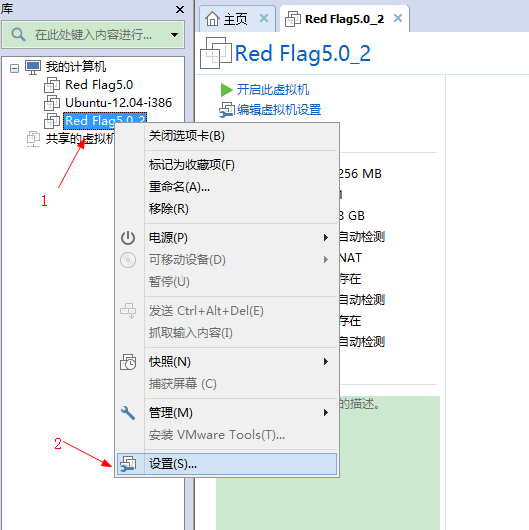Expand the 可移动设备(D) submenu arrow

(x=326, y=260)
